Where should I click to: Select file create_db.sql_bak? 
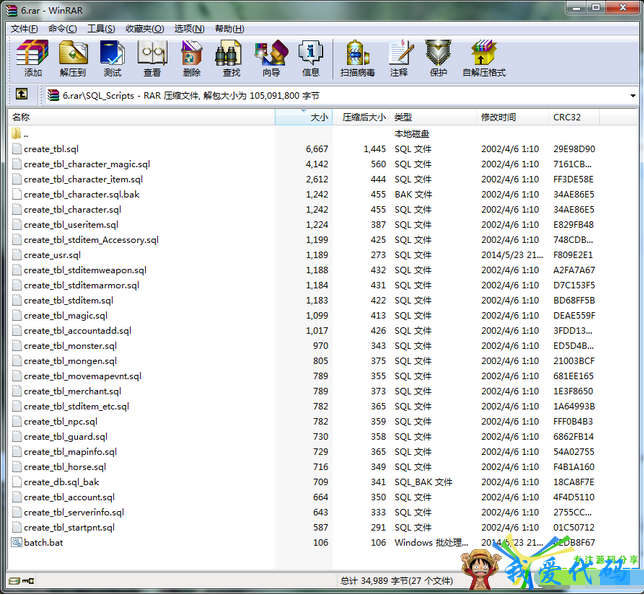click(x=61, y=482)
